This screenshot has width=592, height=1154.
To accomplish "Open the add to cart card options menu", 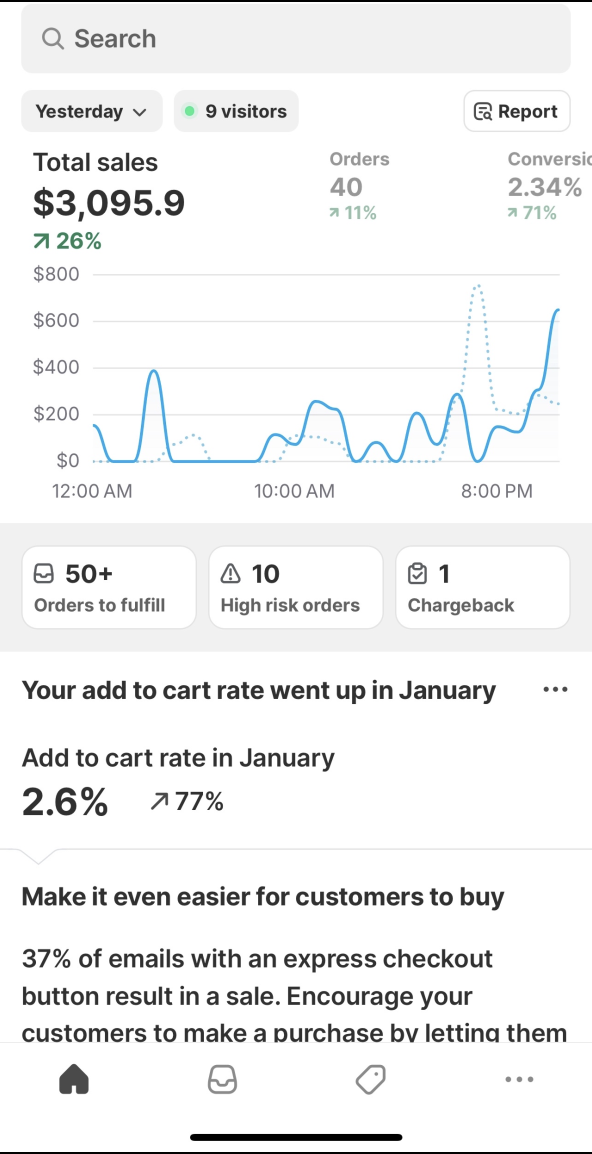I will click(x=555, y=690).
